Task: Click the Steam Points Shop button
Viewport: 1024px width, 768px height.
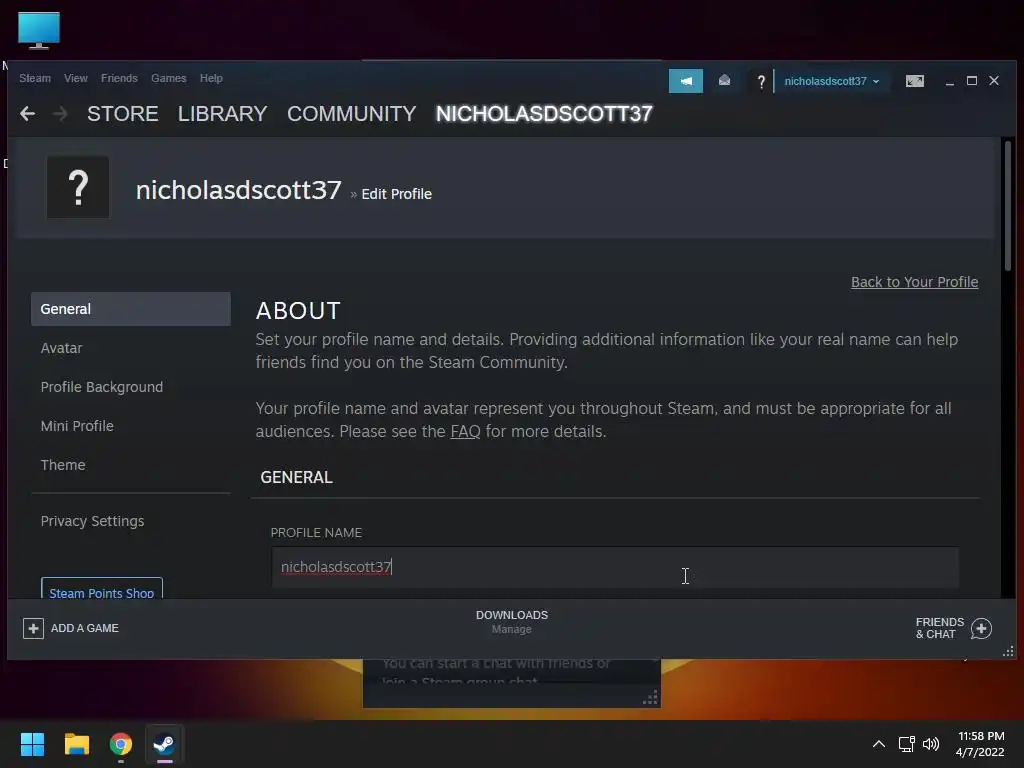Action: [x=102, y=588]
